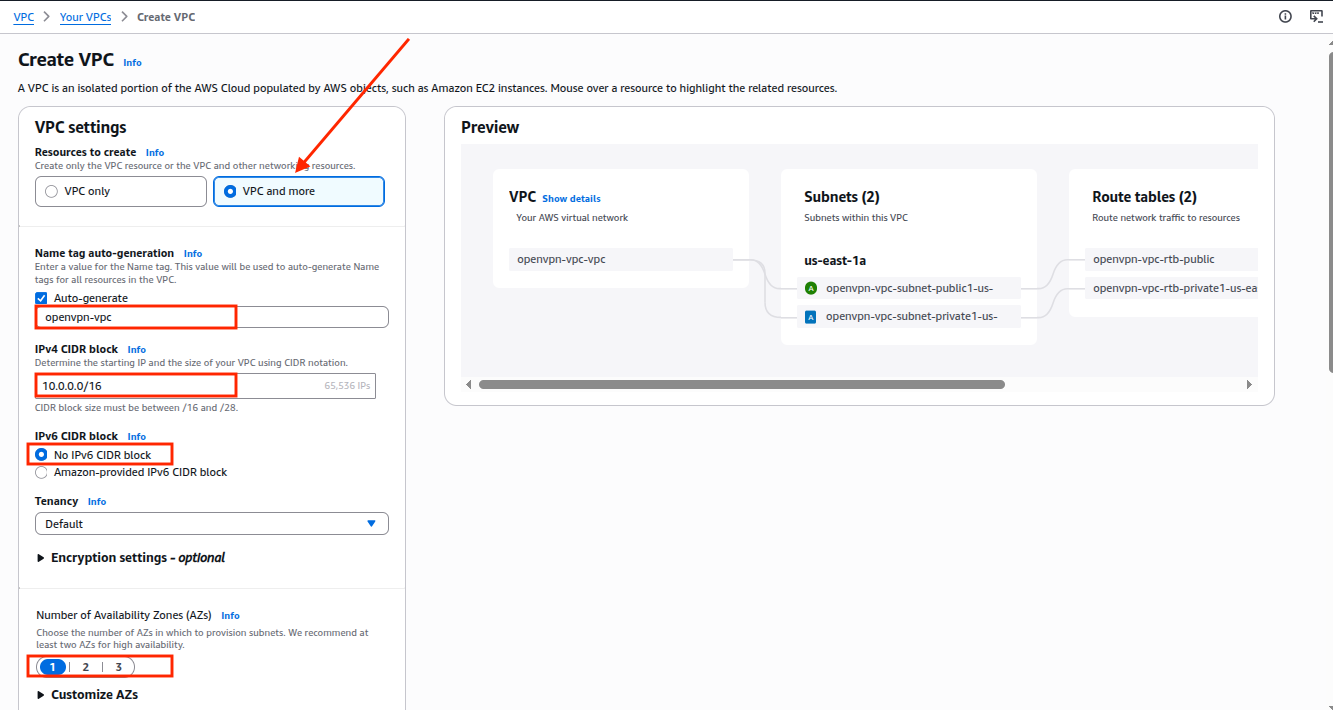Go to Your VPCs breadcrumb

click(x=85, y=17)
